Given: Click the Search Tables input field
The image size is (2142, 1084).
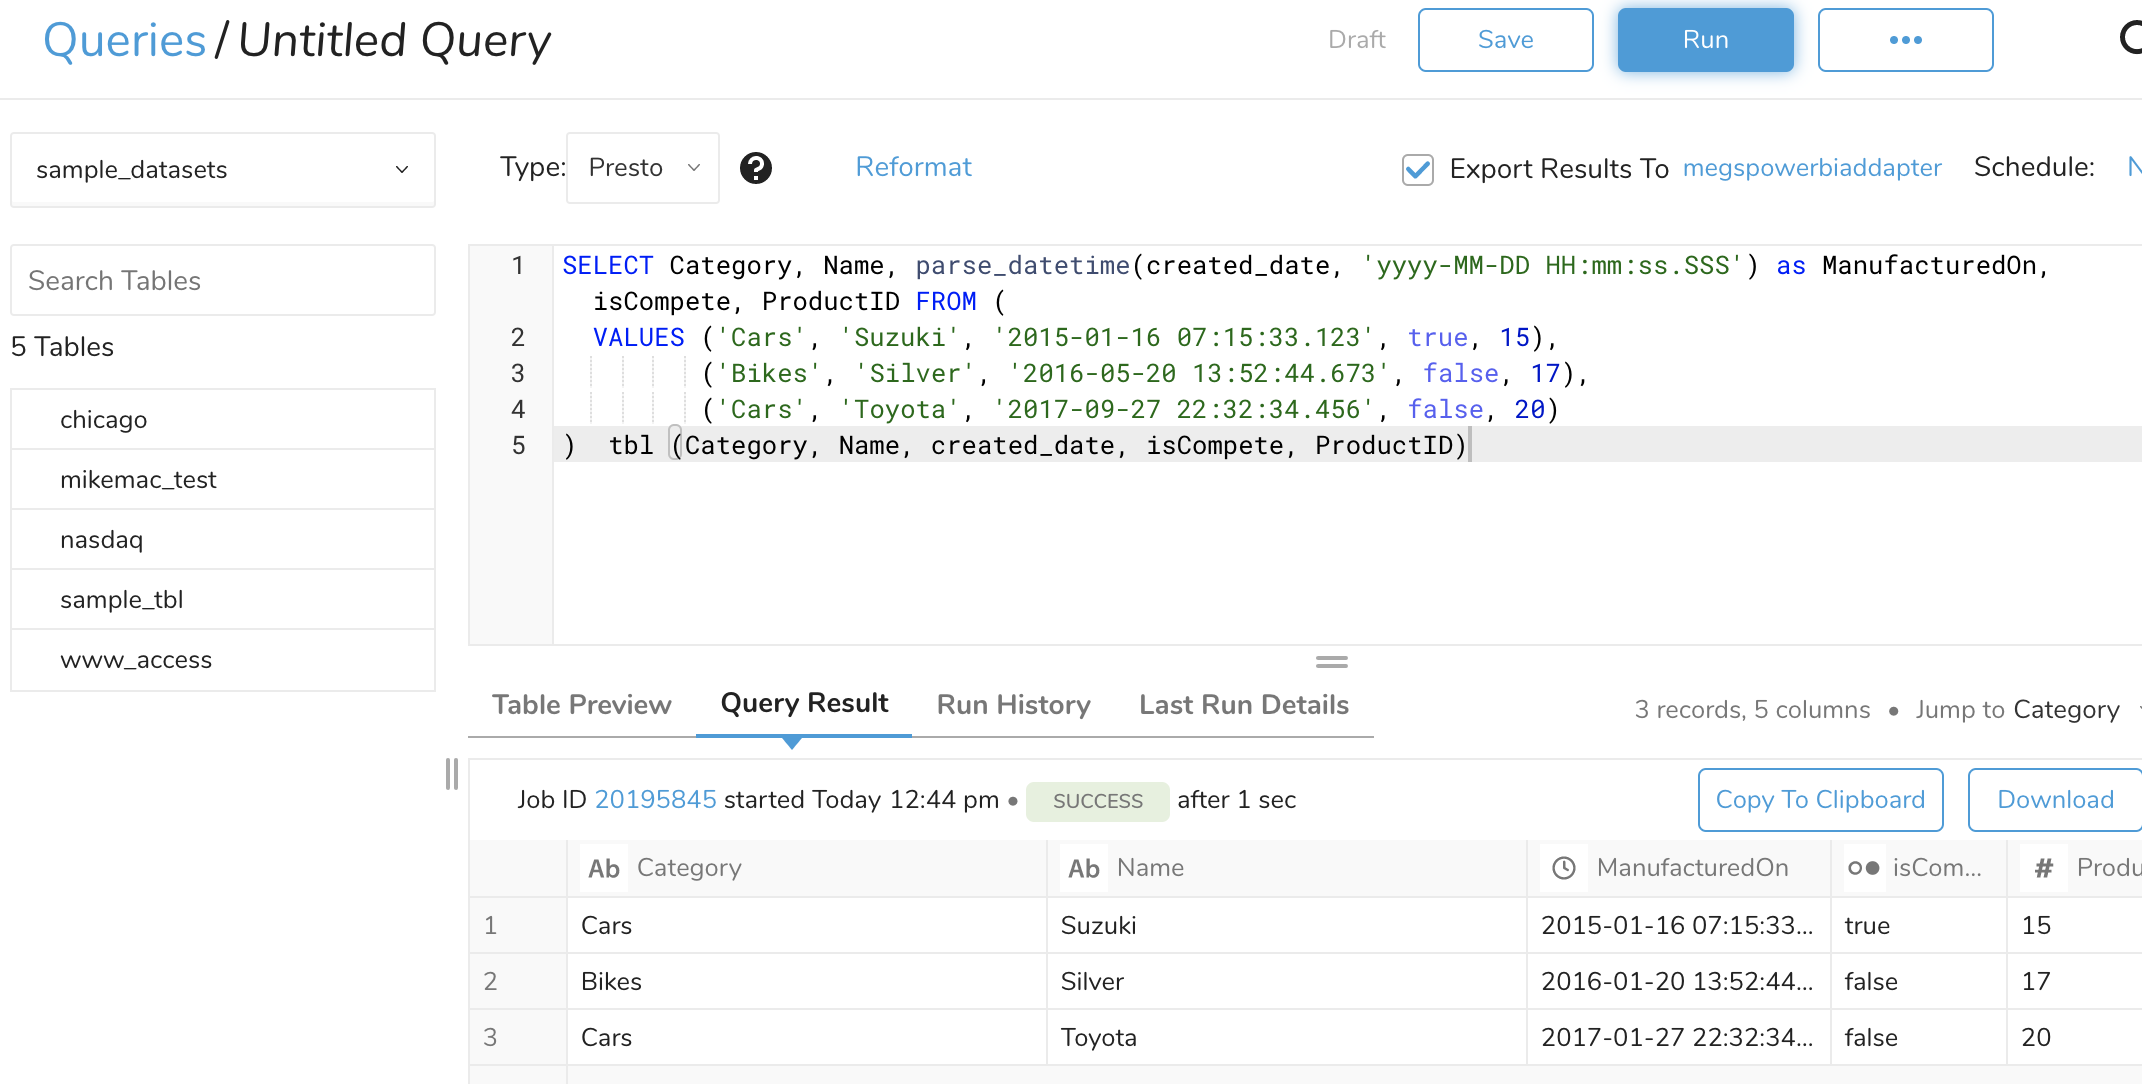Looking at the screenshot, I should 222,281.
